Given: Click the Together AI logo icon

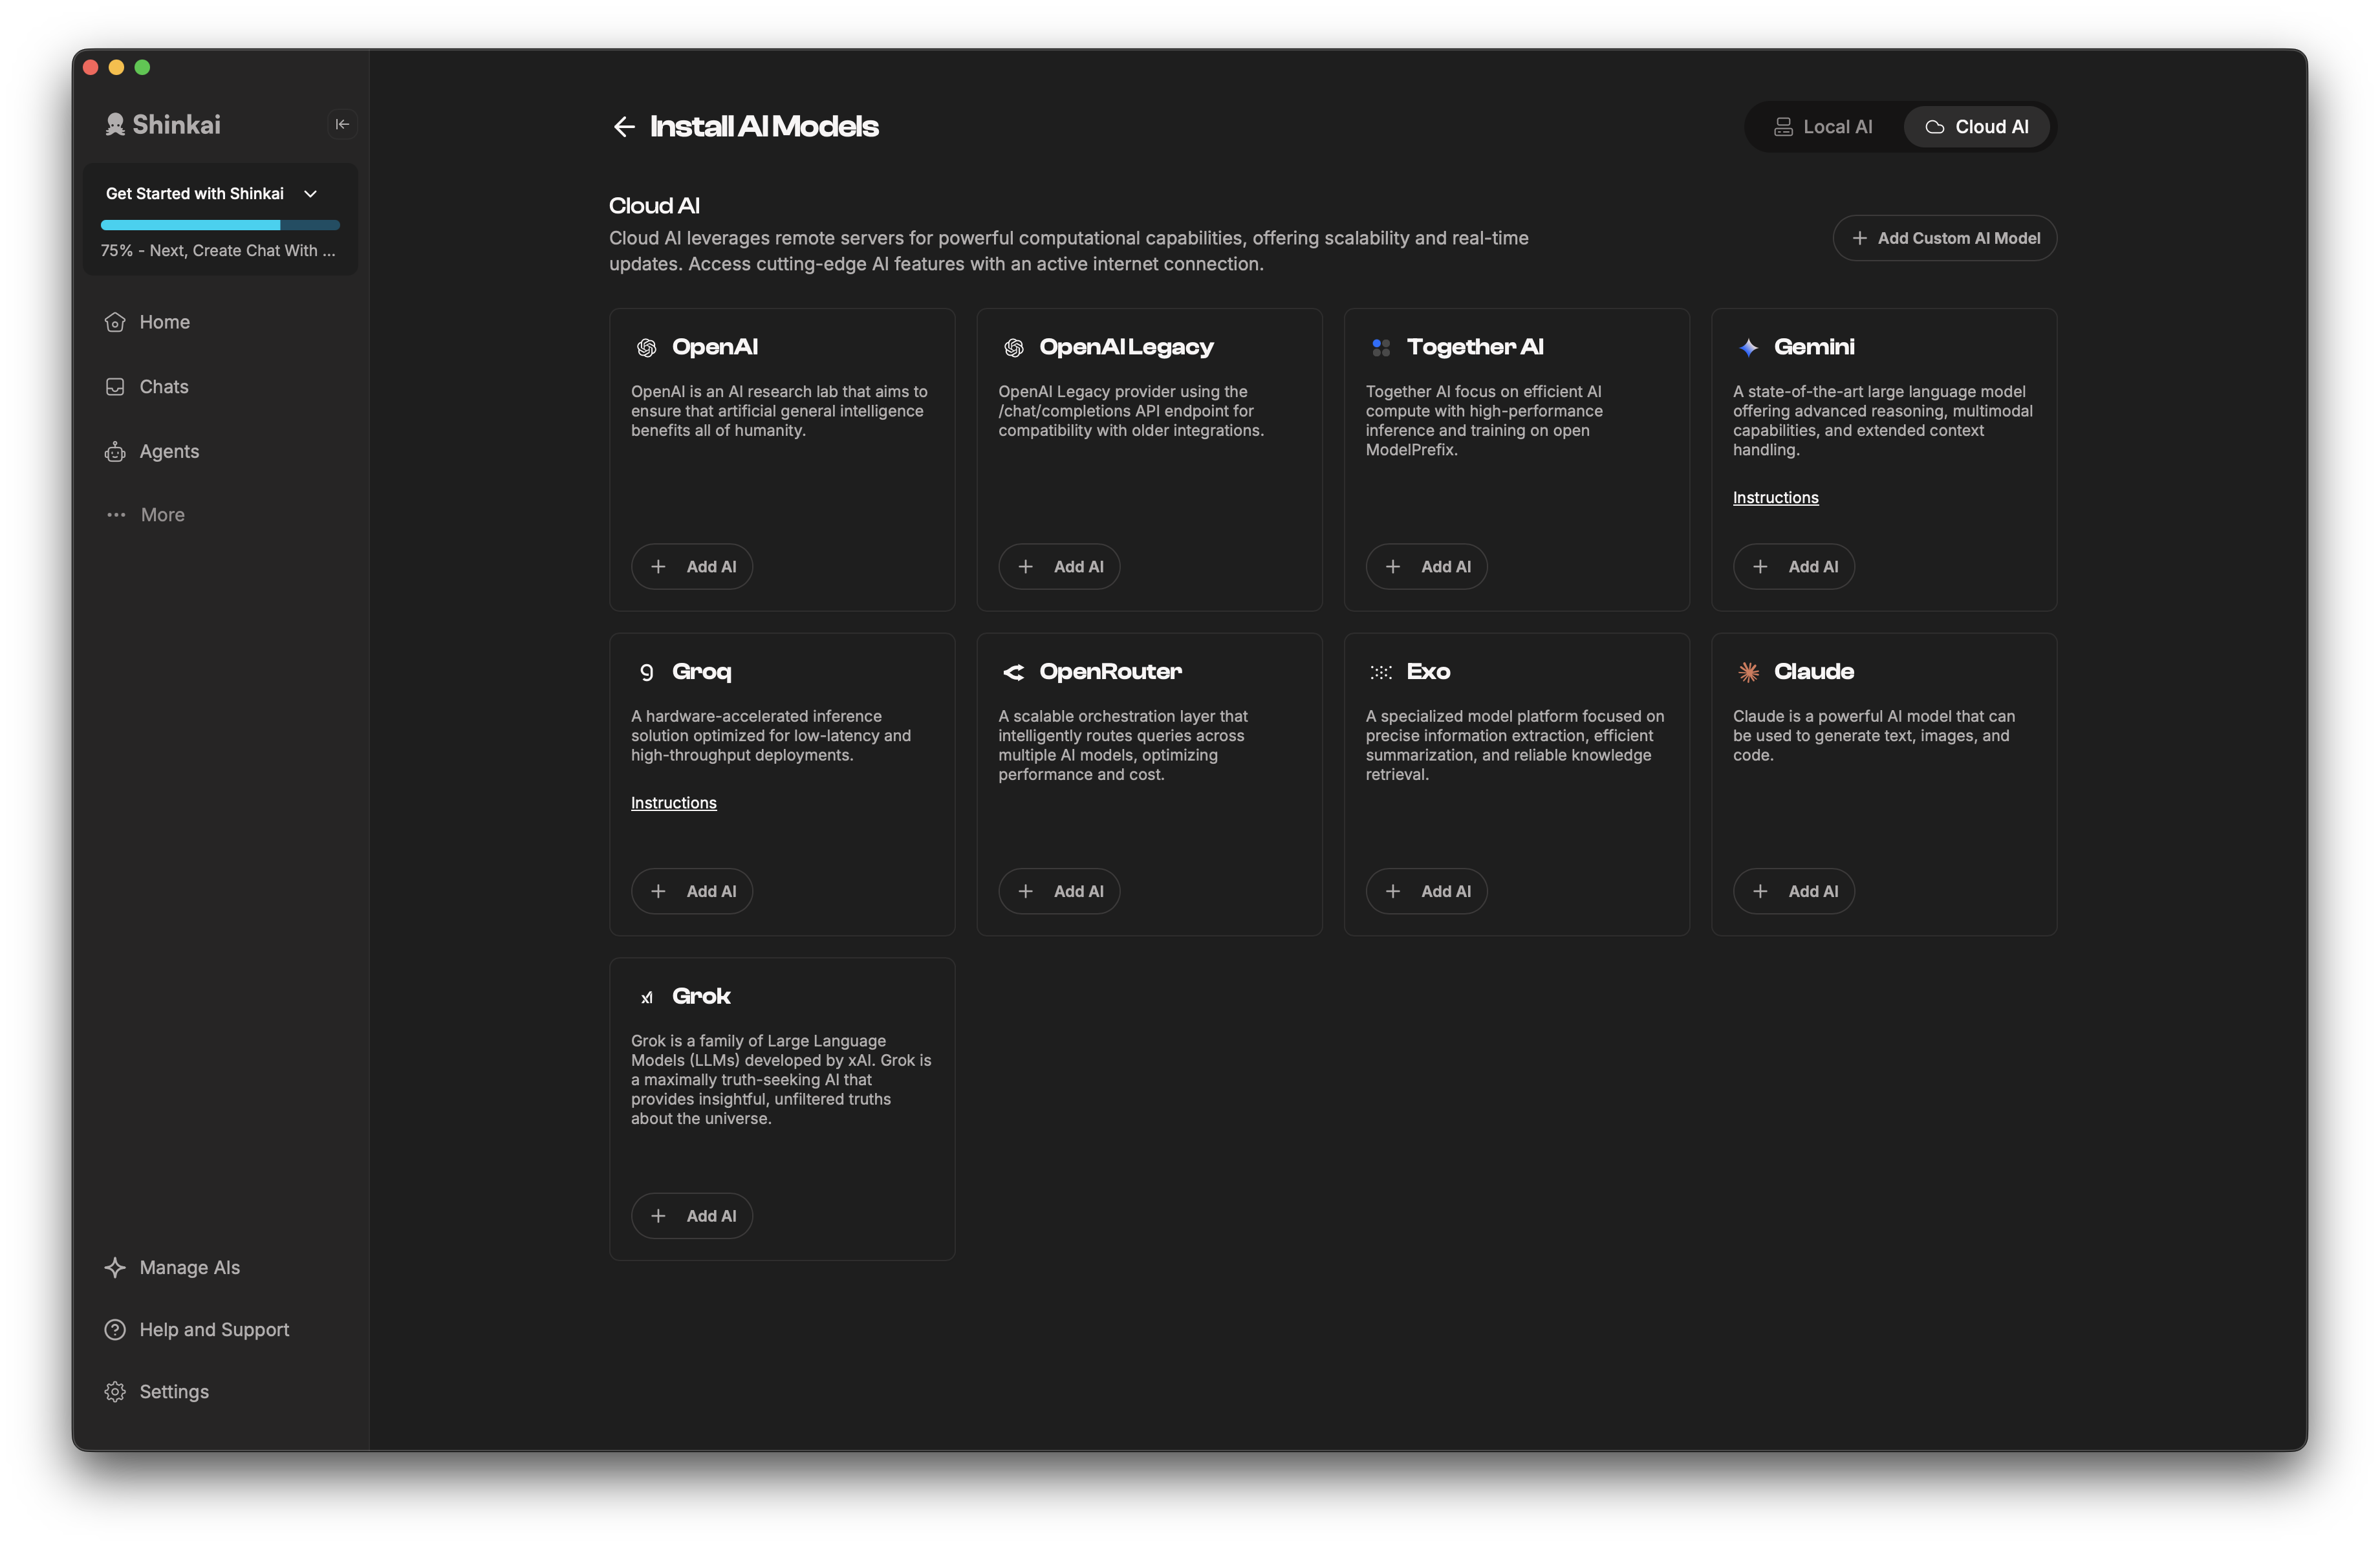Looking at the screenshot, I should click(x=1381, y=347).
